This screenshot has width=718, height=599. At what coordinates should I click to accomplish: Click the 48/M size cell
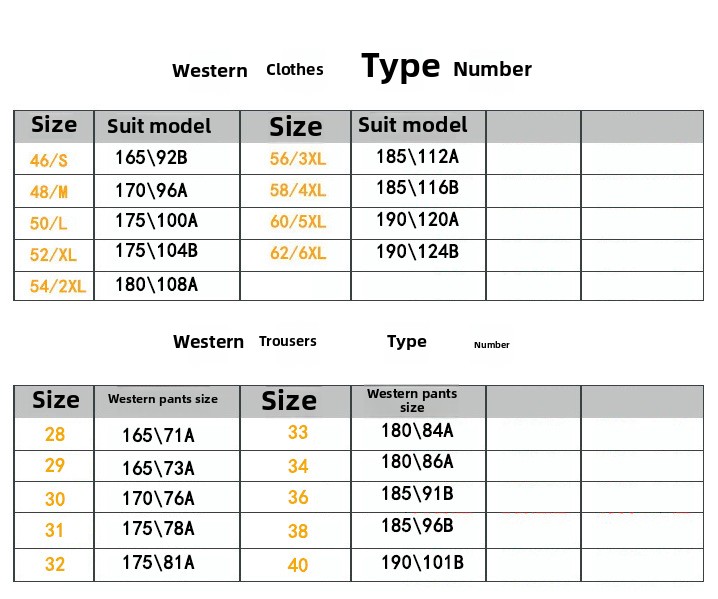tap(49, 191)
